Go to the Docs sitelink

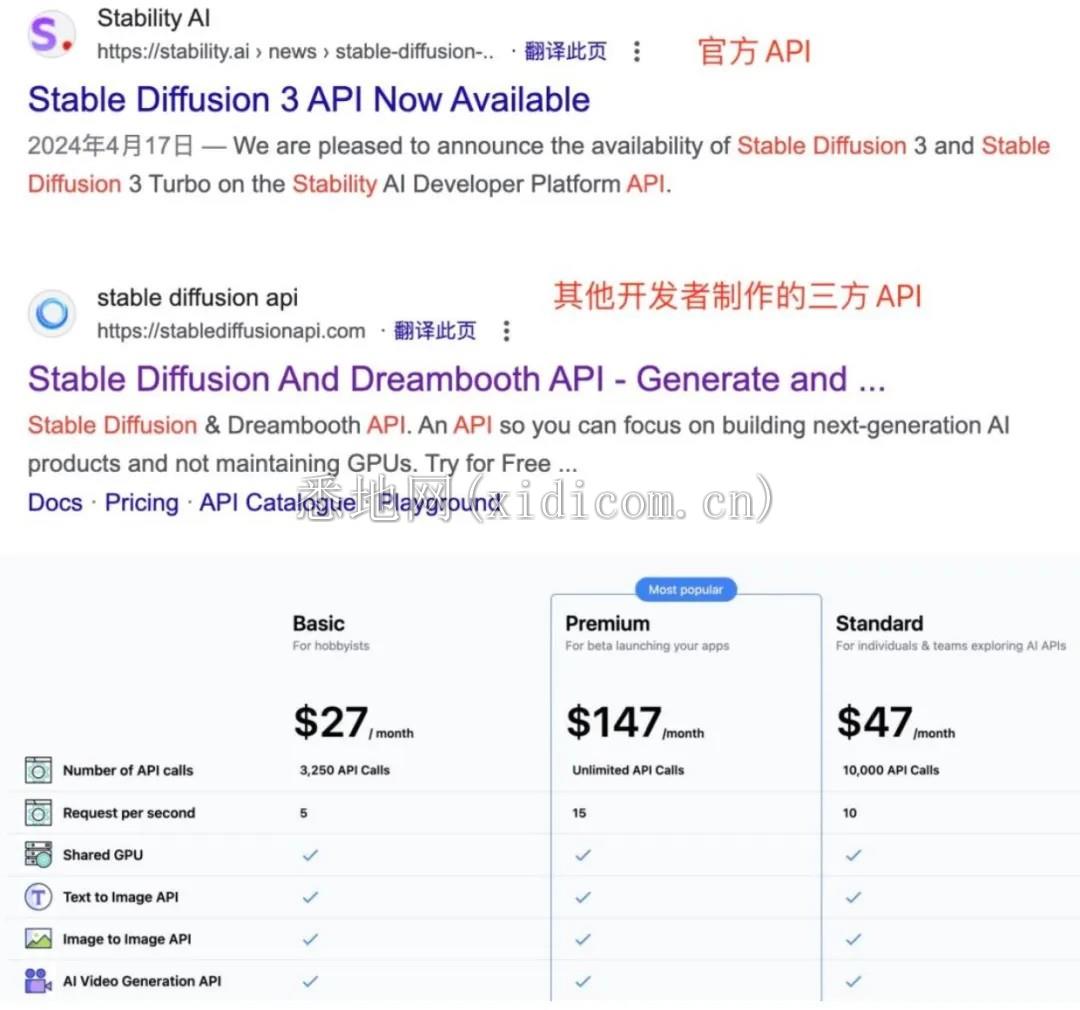coord(55,503)
